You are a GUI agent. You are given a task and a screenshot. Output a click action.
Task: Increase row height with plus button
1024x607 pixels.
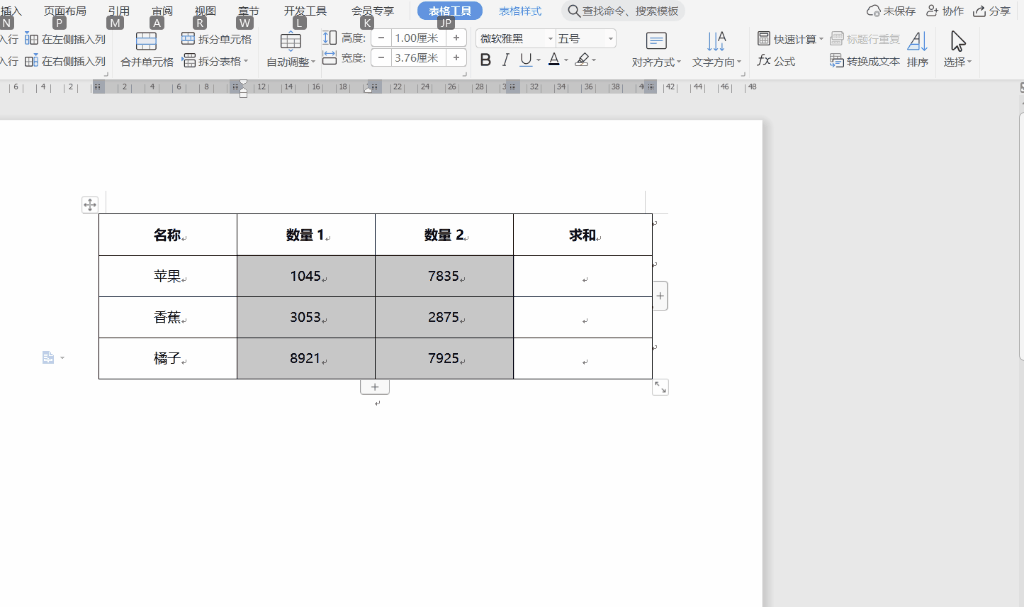456,38
